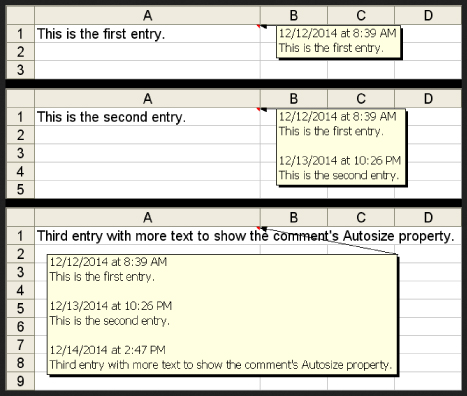Click the first comment box with 8:39 AM timestamp
Screen dimensions: 467x396
click(x=338, y=42)
